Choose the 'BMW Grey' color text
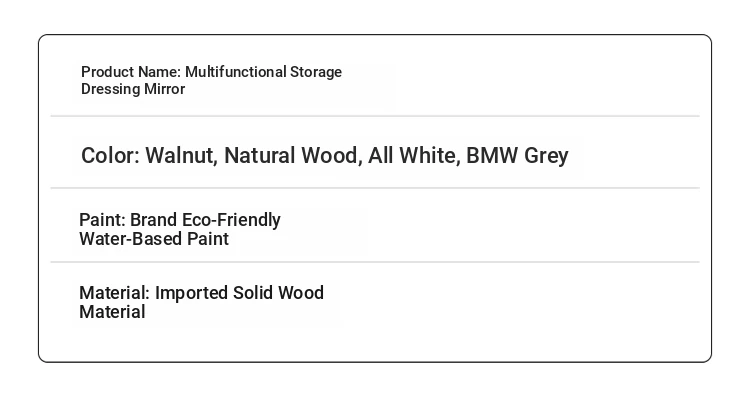The image size is (750, 398). point(517,156)
